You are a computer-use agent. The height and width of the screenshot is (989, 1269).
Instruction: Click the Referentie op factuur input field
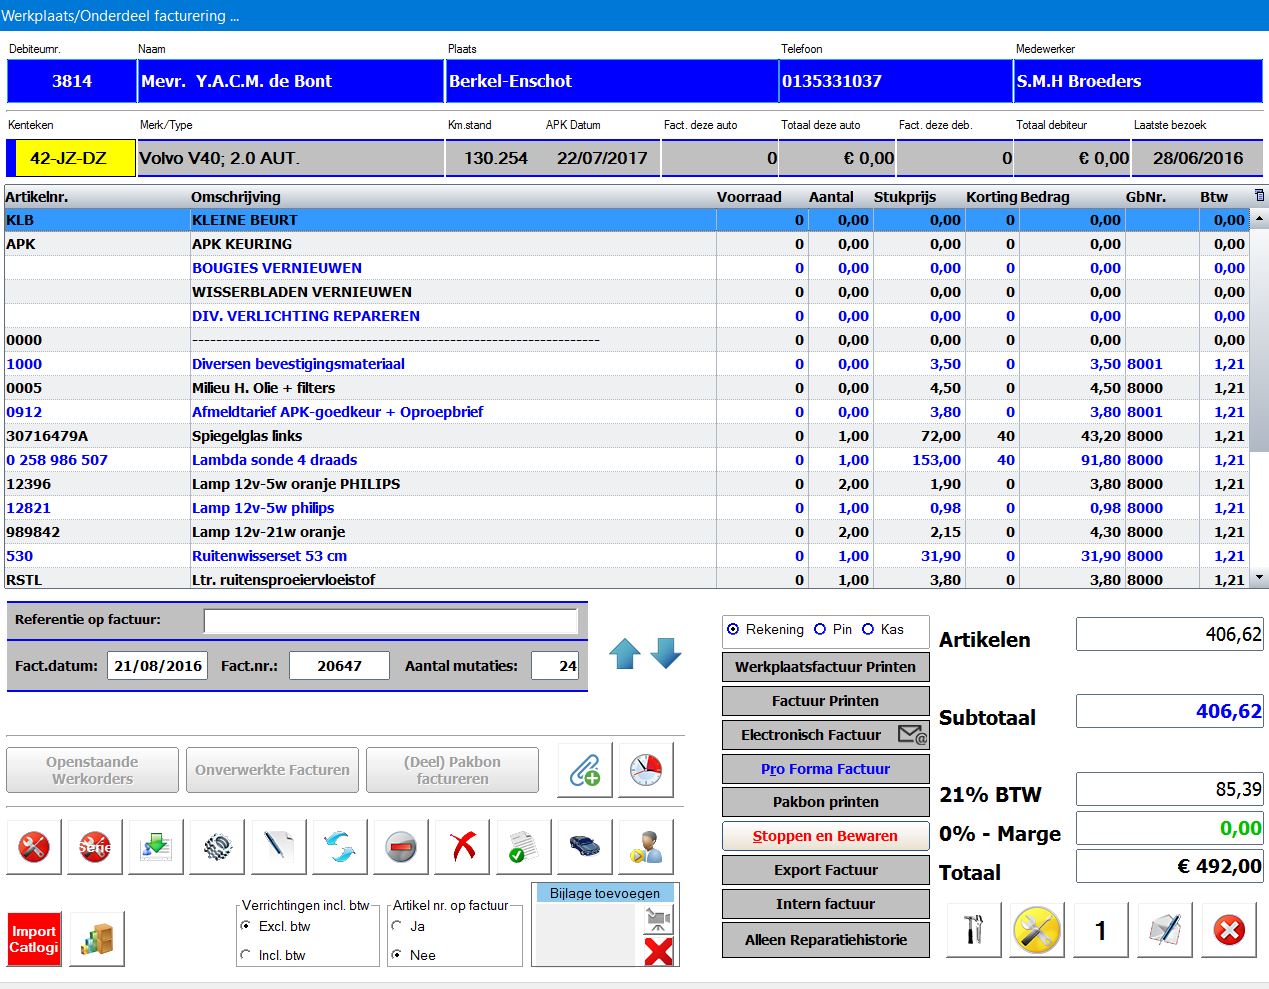[390, 621]
